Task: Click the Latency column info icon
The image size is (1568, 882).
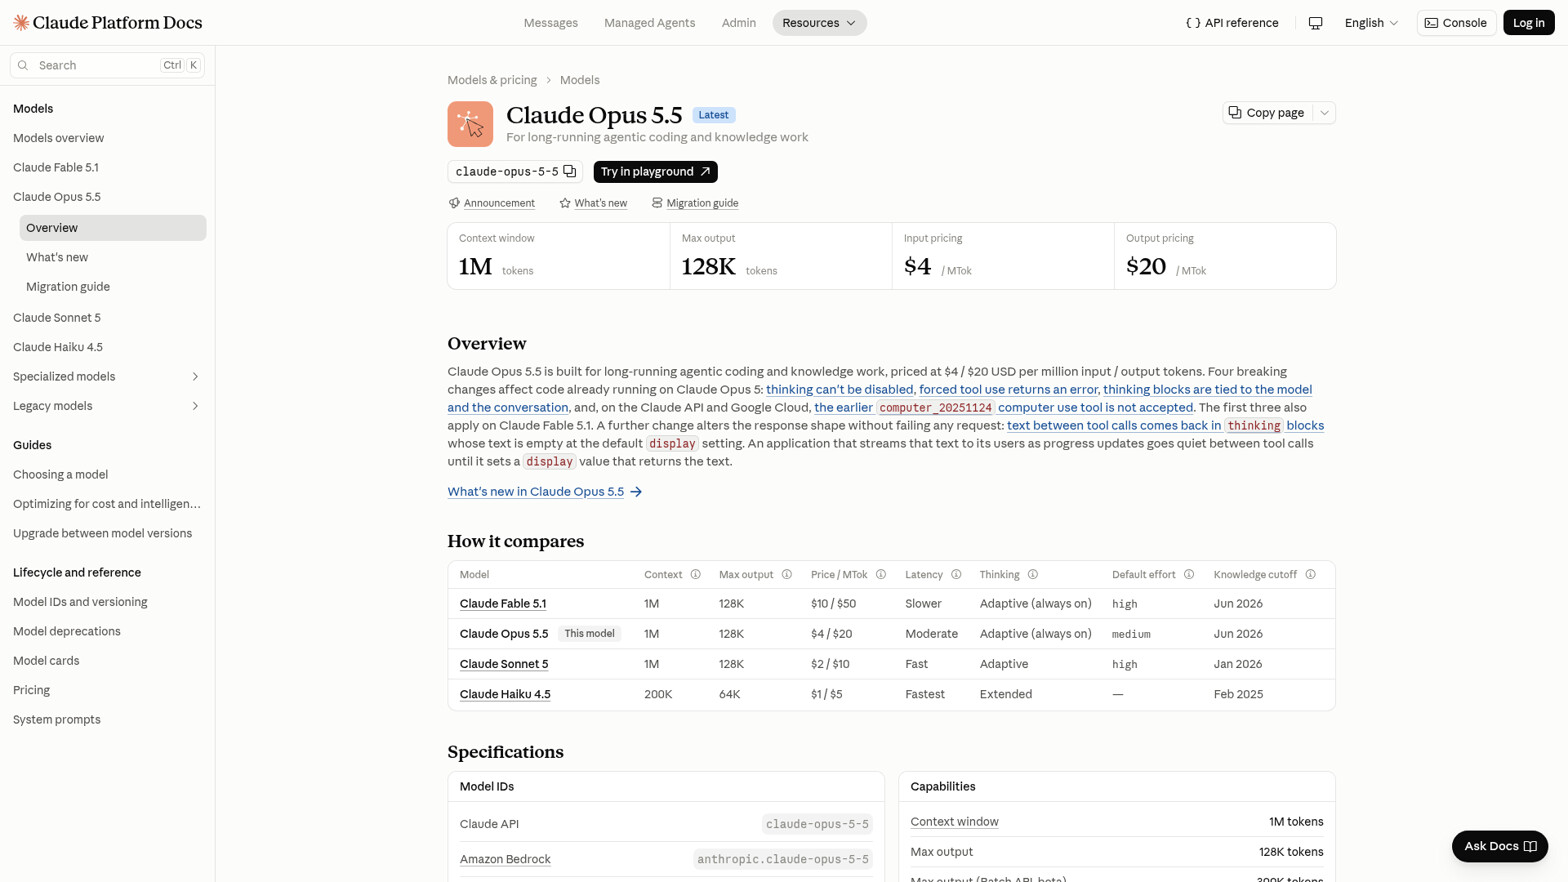Action: [956, 575]
